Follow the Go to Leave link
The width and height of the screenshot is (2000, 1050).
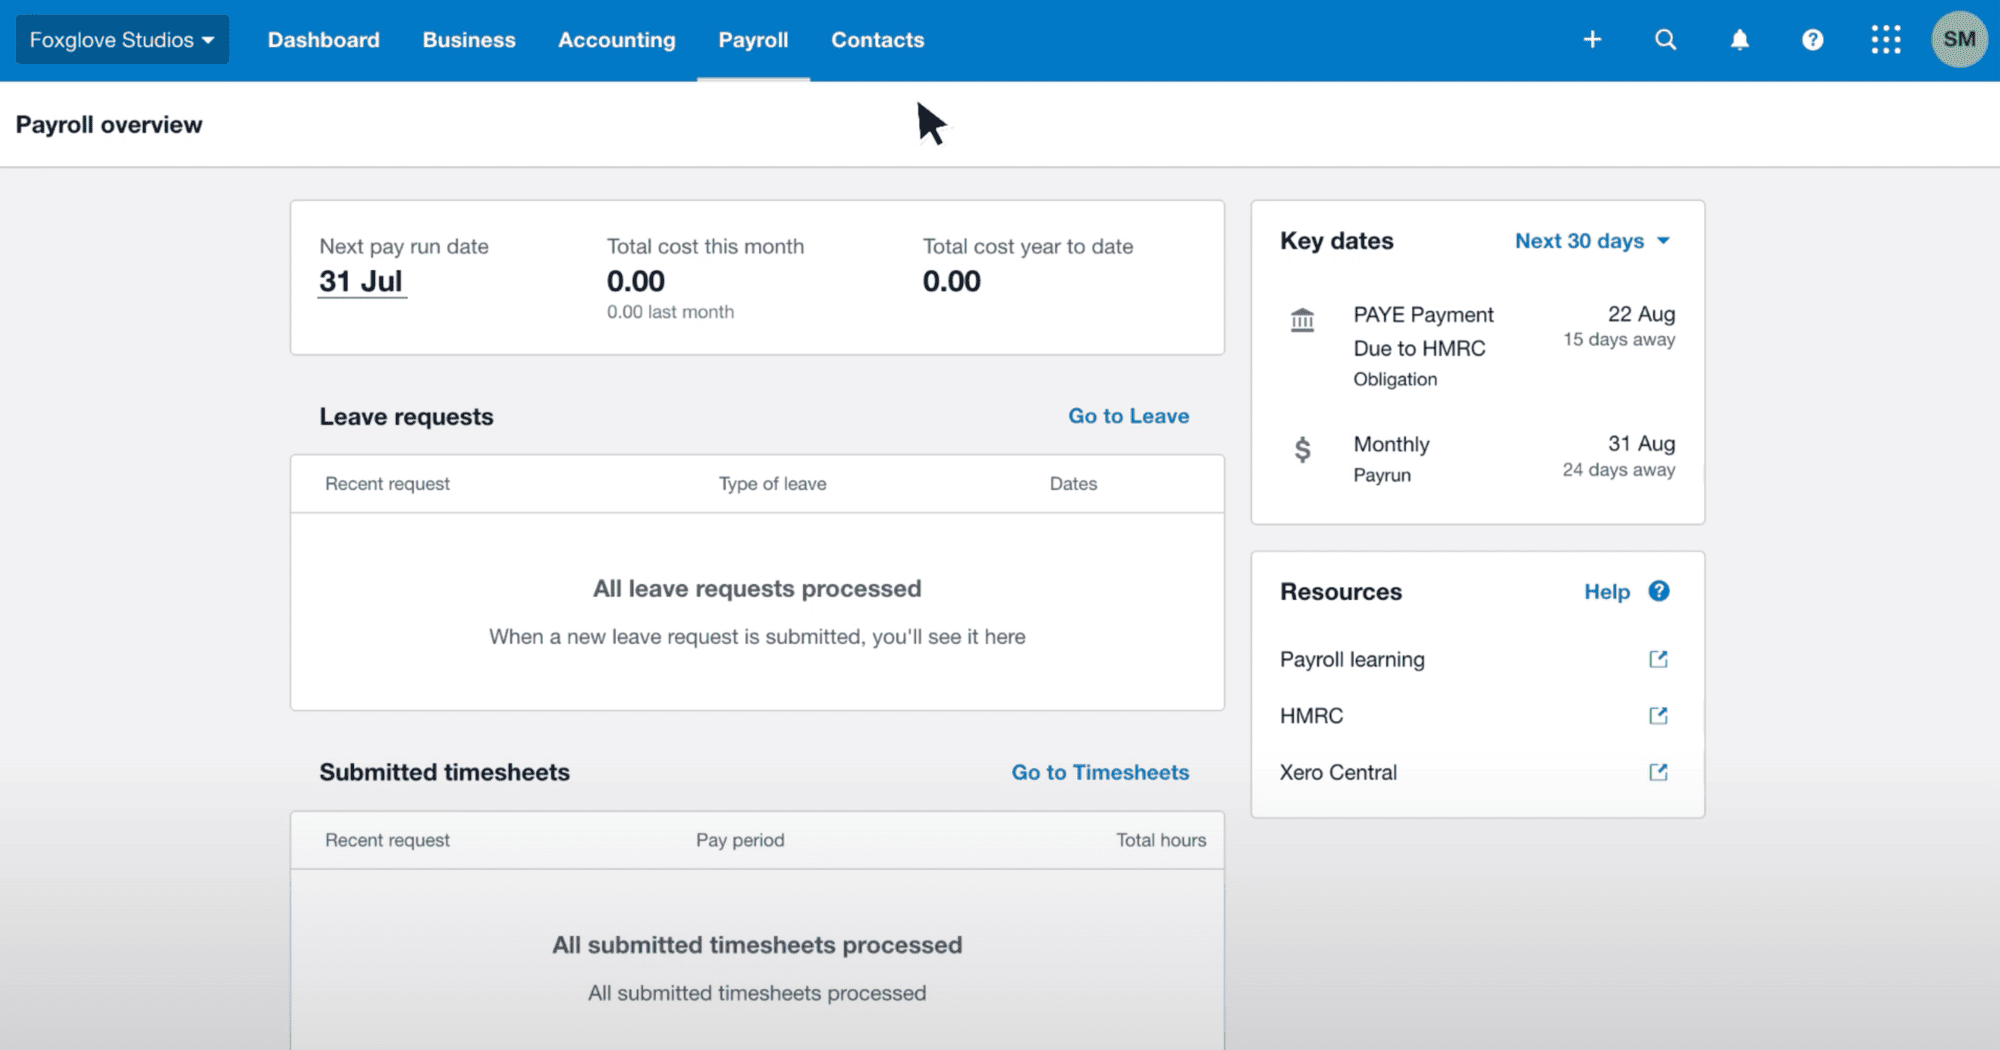[1128, 416]
